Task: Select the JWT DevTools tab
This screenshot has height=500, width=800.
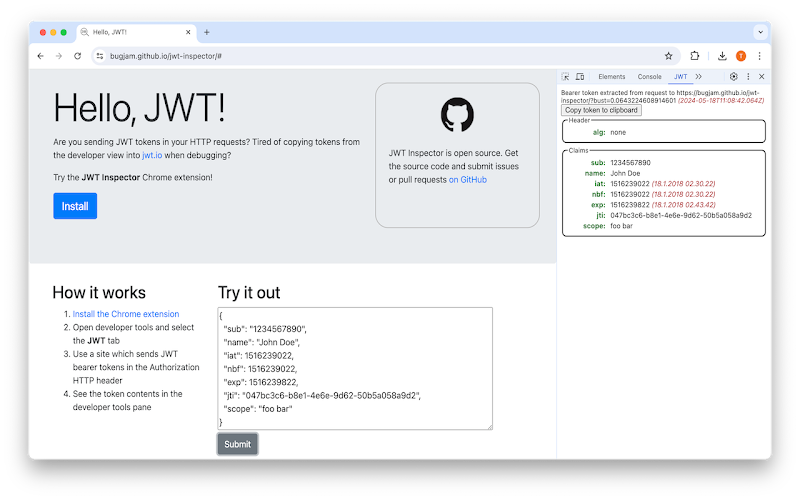Action: tap(681, 77)
